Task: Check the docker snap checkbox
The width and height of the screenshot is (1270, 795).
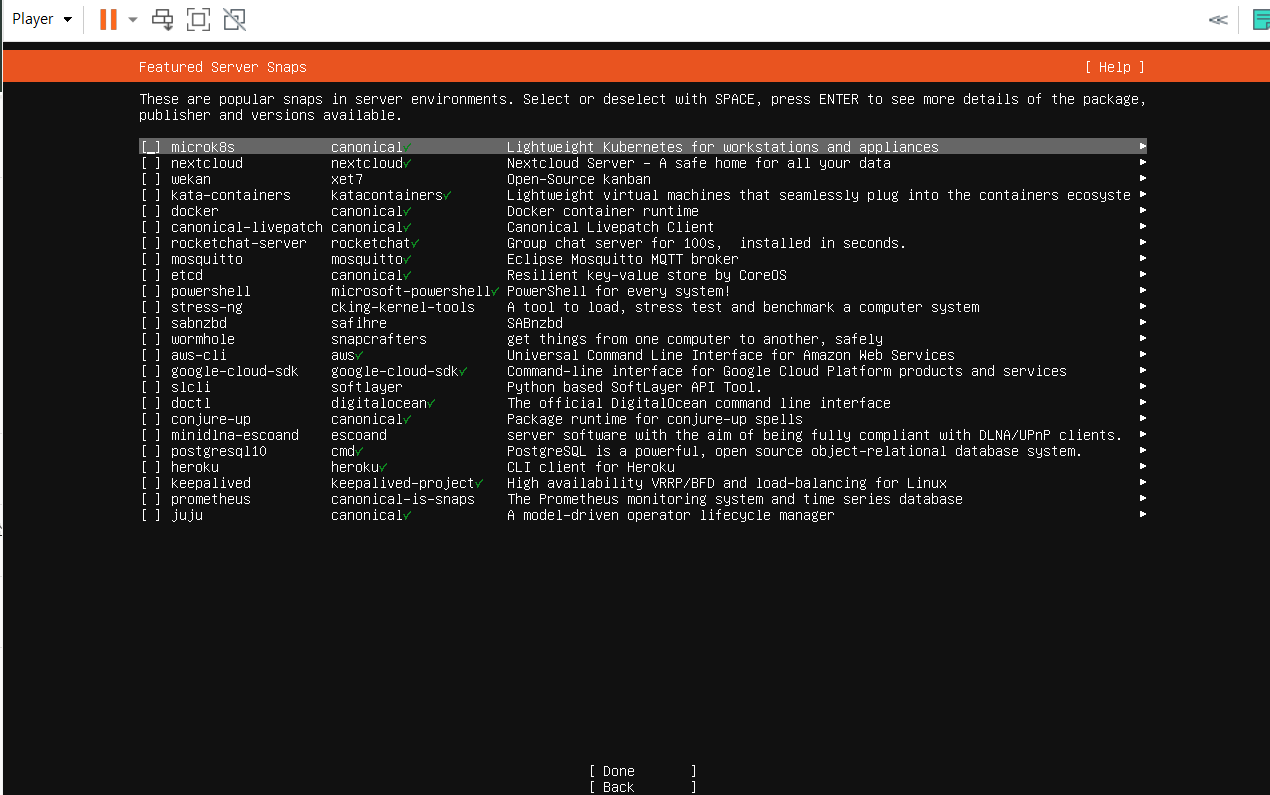Action: [151, 211]
